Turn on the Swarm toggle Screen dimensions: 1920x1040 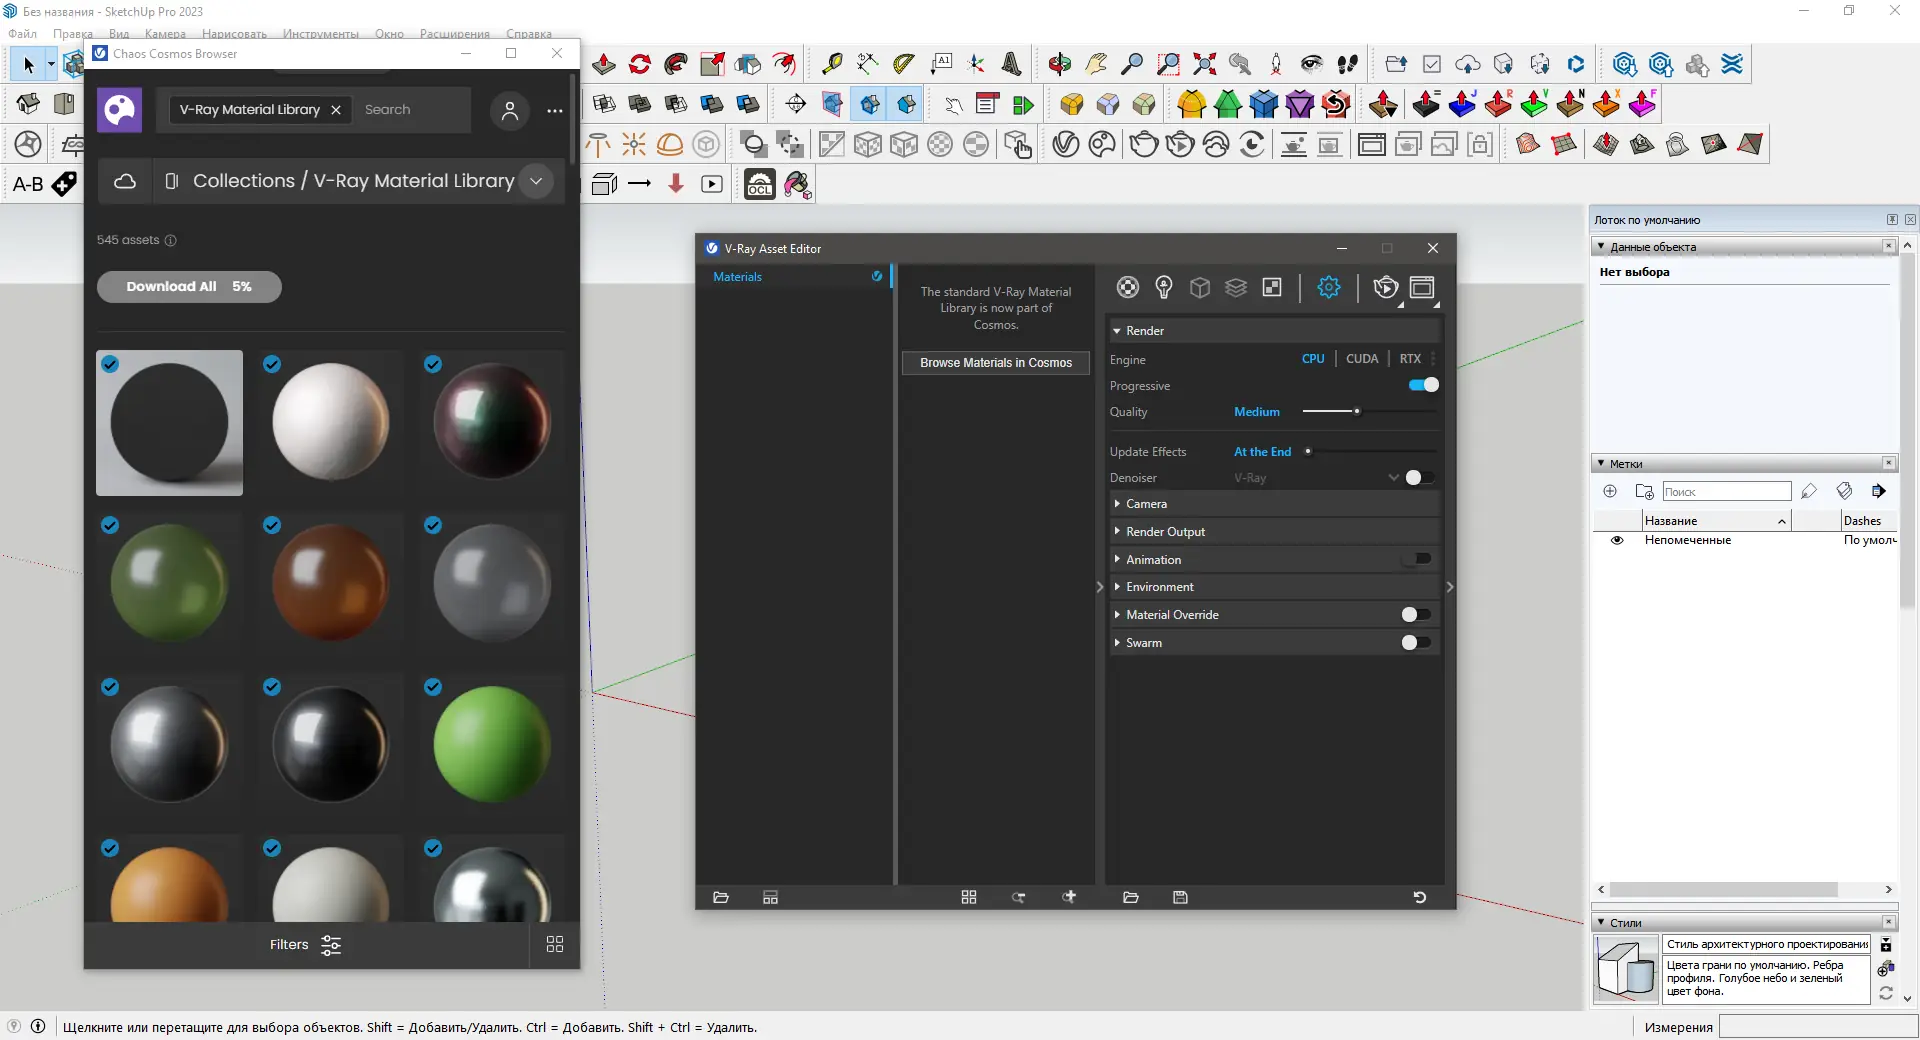pos(1416,642)
